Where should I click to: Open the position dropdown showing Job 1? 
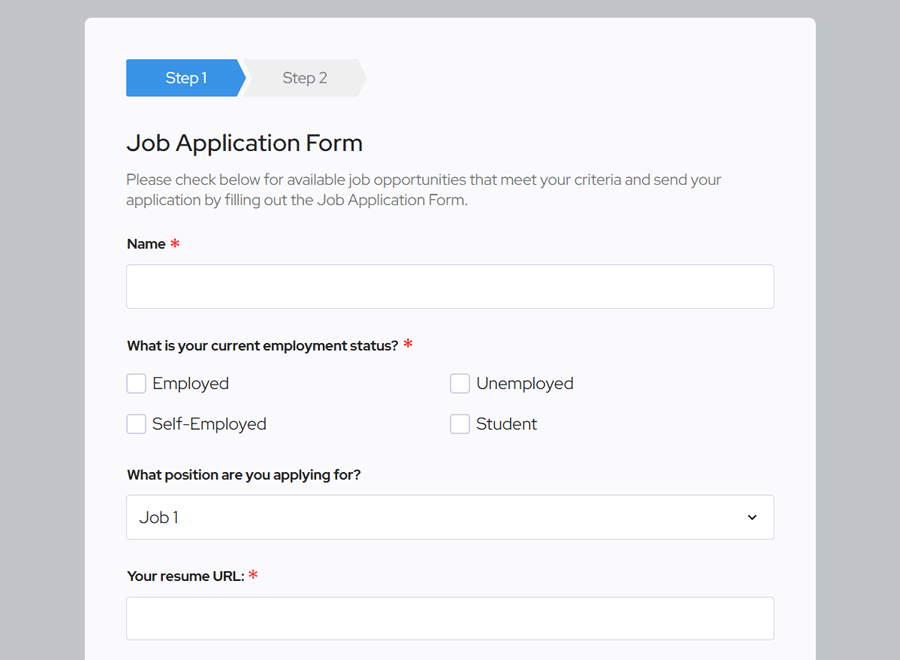449,517
